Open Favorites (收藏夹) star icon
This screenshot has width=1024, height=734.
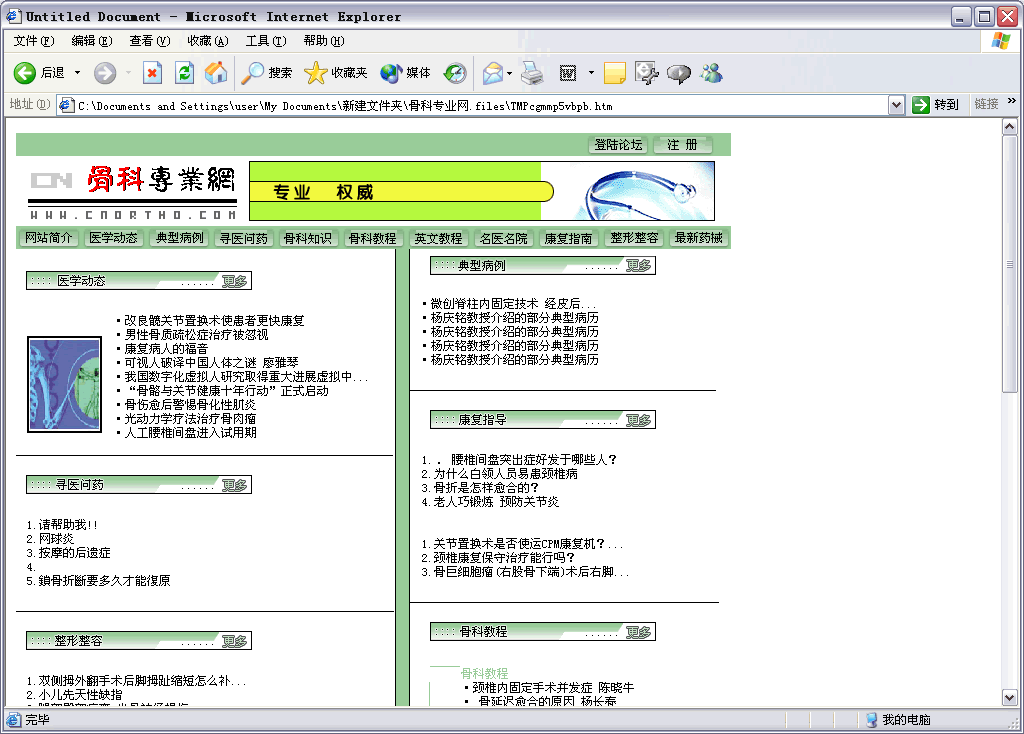315,73
